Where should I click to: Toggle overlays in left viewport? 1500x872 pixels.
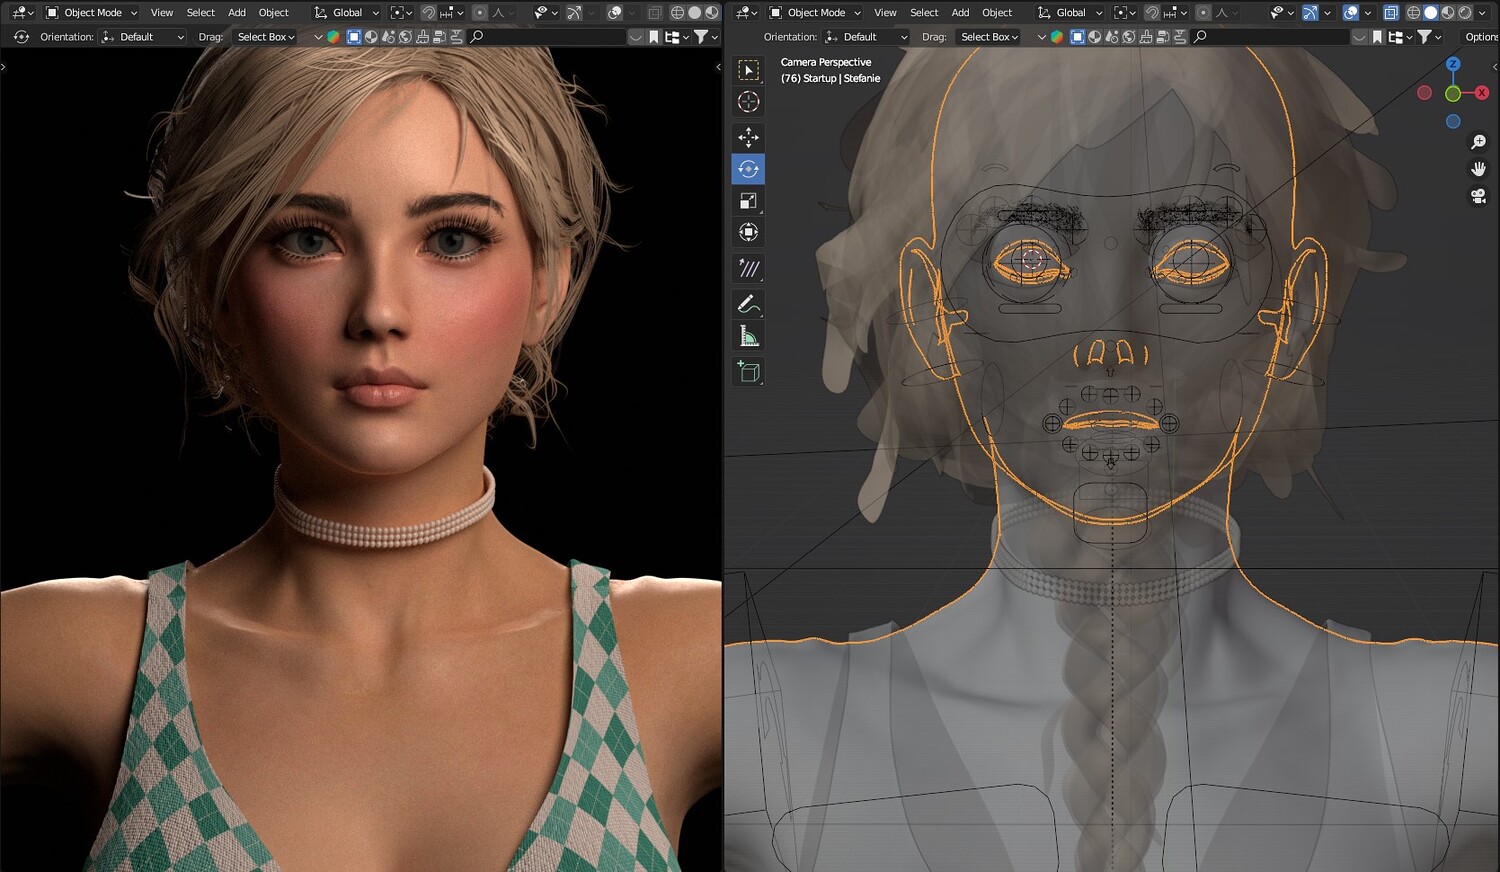pyautogui.click(x=615, y=13)
